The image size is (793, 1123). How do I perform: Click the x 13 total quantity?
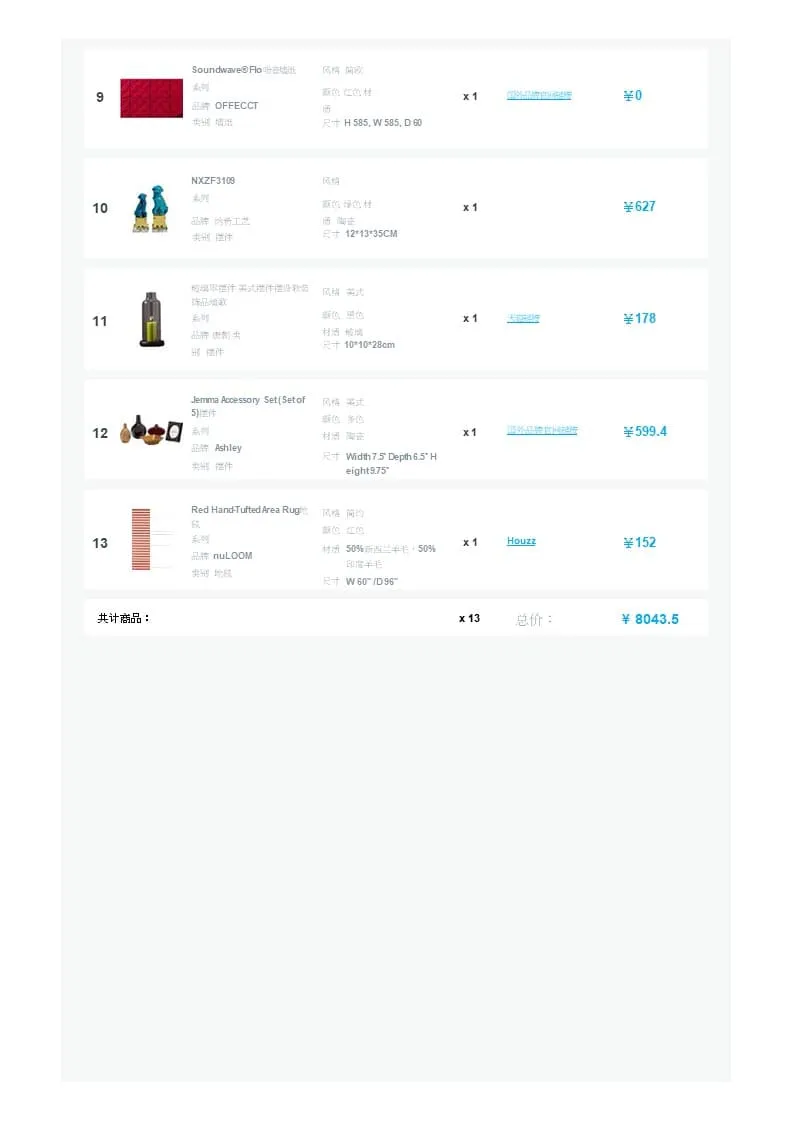click(x=469, y=618)
